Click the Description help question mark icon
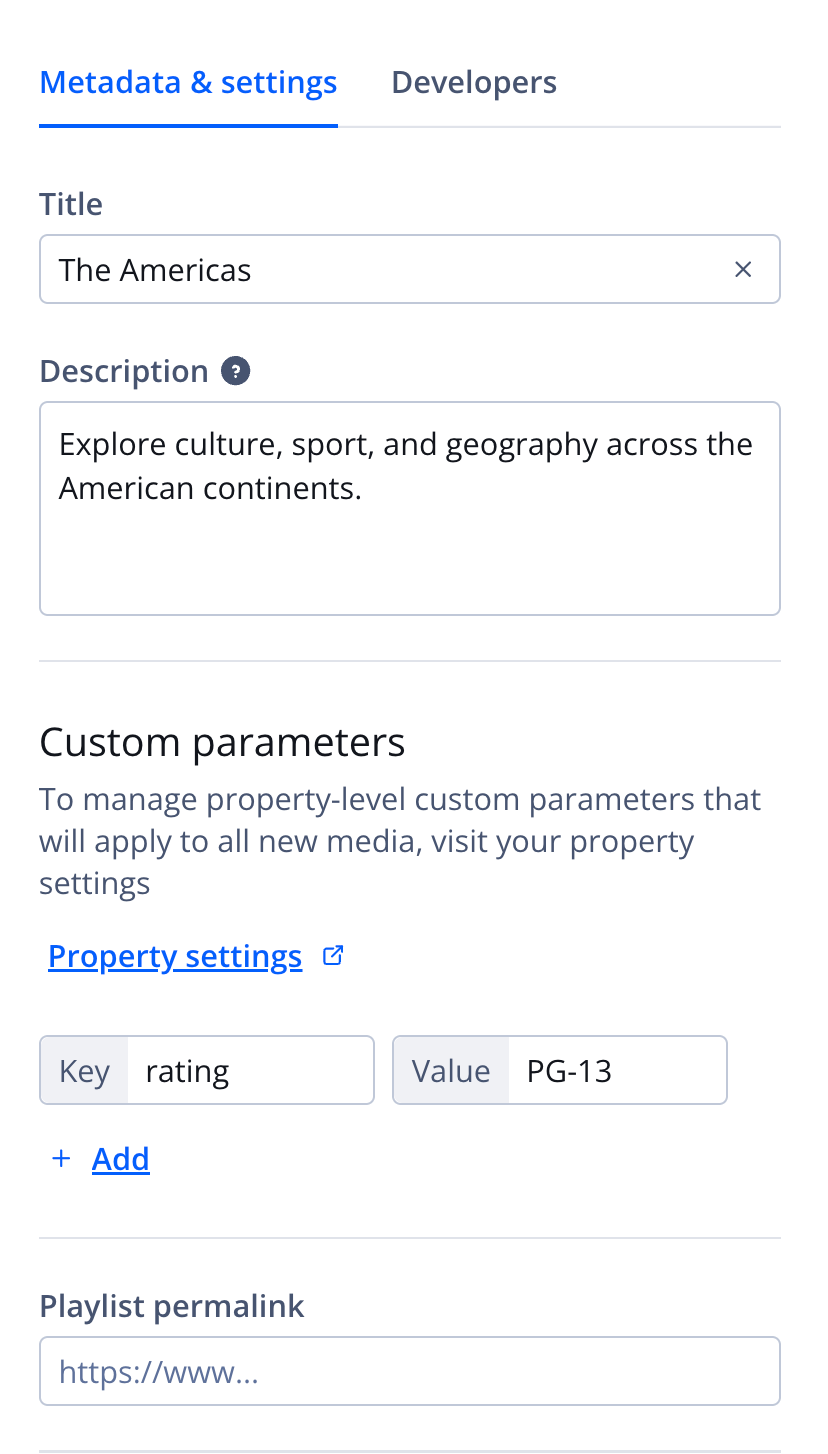This screenshot has height=1454, width=828. (236, 371)
